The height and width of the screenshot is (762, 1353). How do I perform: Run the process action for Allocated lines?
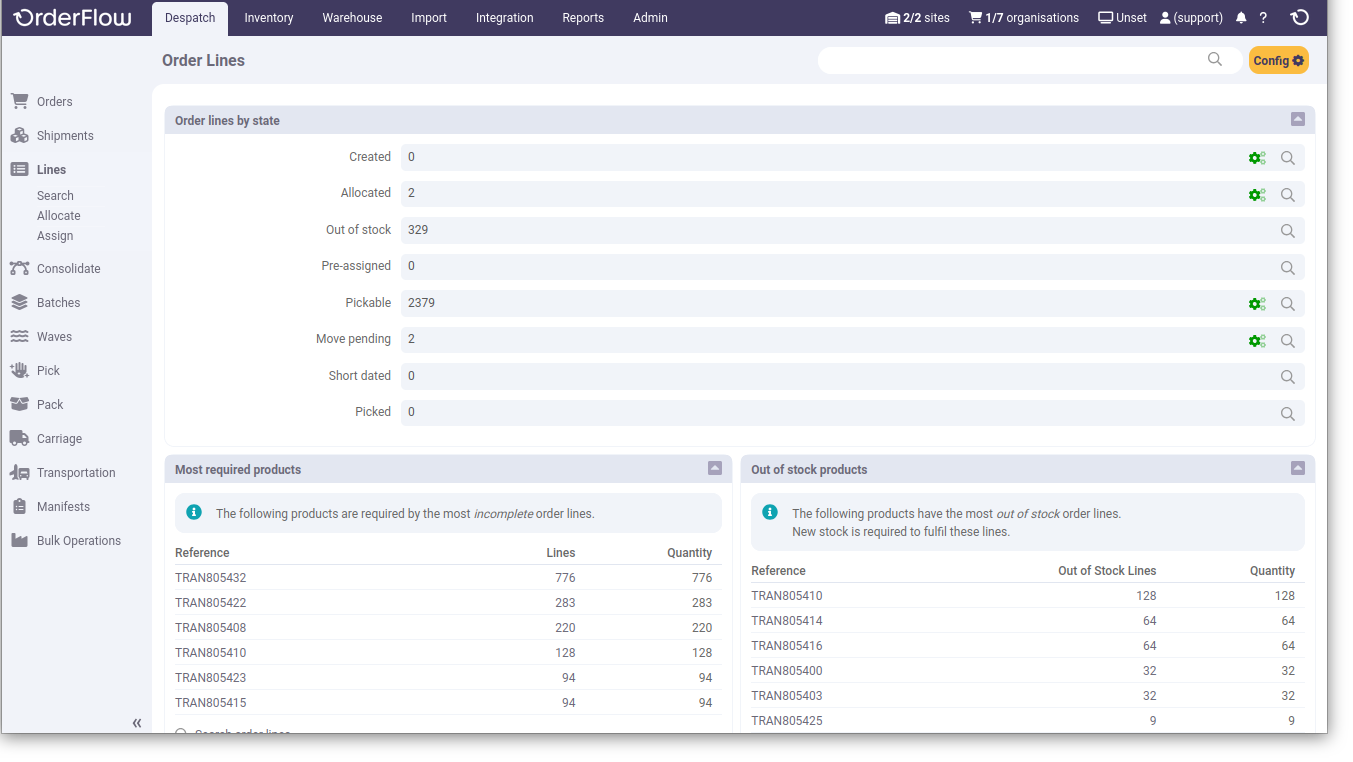click(1257, 194)
